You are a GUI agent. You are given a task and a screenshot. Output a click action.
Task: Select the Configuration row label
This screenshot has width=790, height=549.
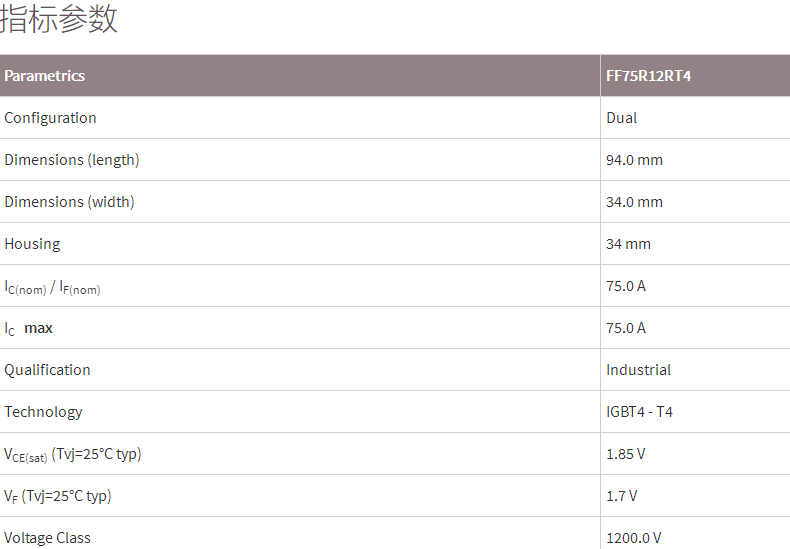coord(50,118)
